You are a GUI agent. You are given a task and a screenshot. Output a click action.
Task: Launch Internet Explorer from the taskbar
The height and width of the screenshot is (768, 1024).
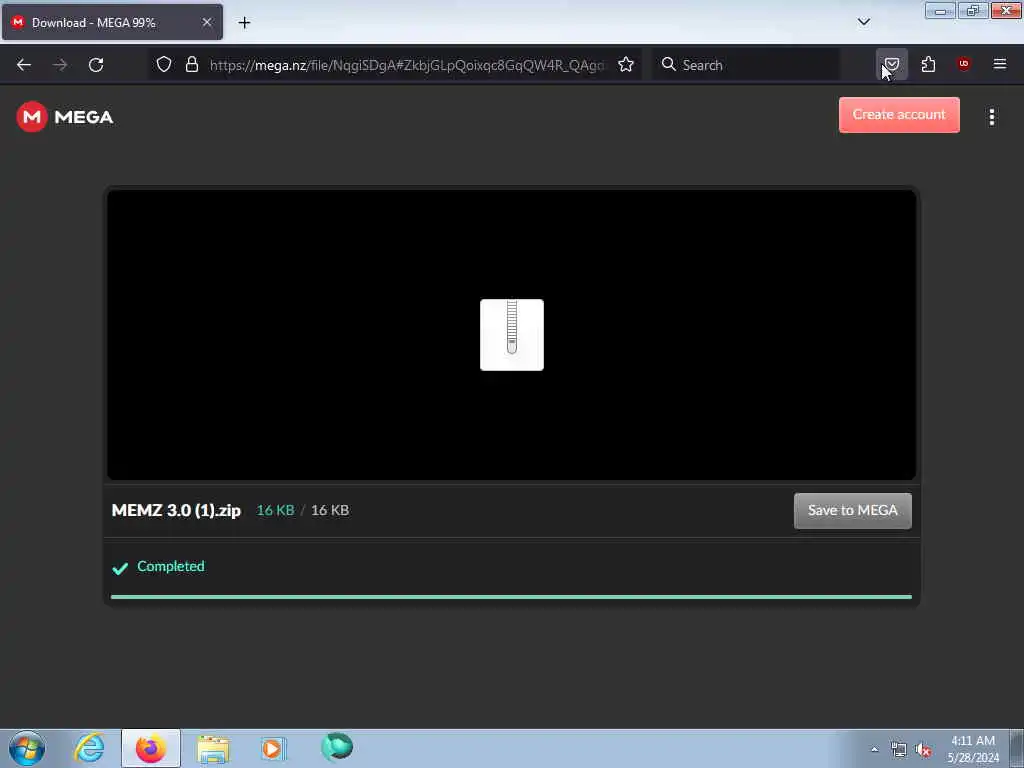(89, 748)
